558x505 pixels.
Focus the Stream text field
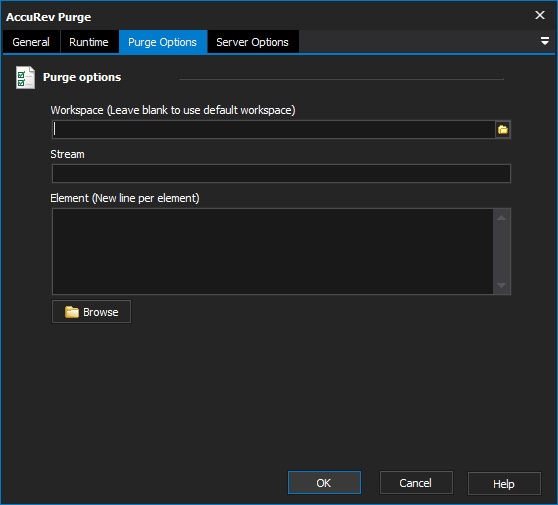[281, 174]
